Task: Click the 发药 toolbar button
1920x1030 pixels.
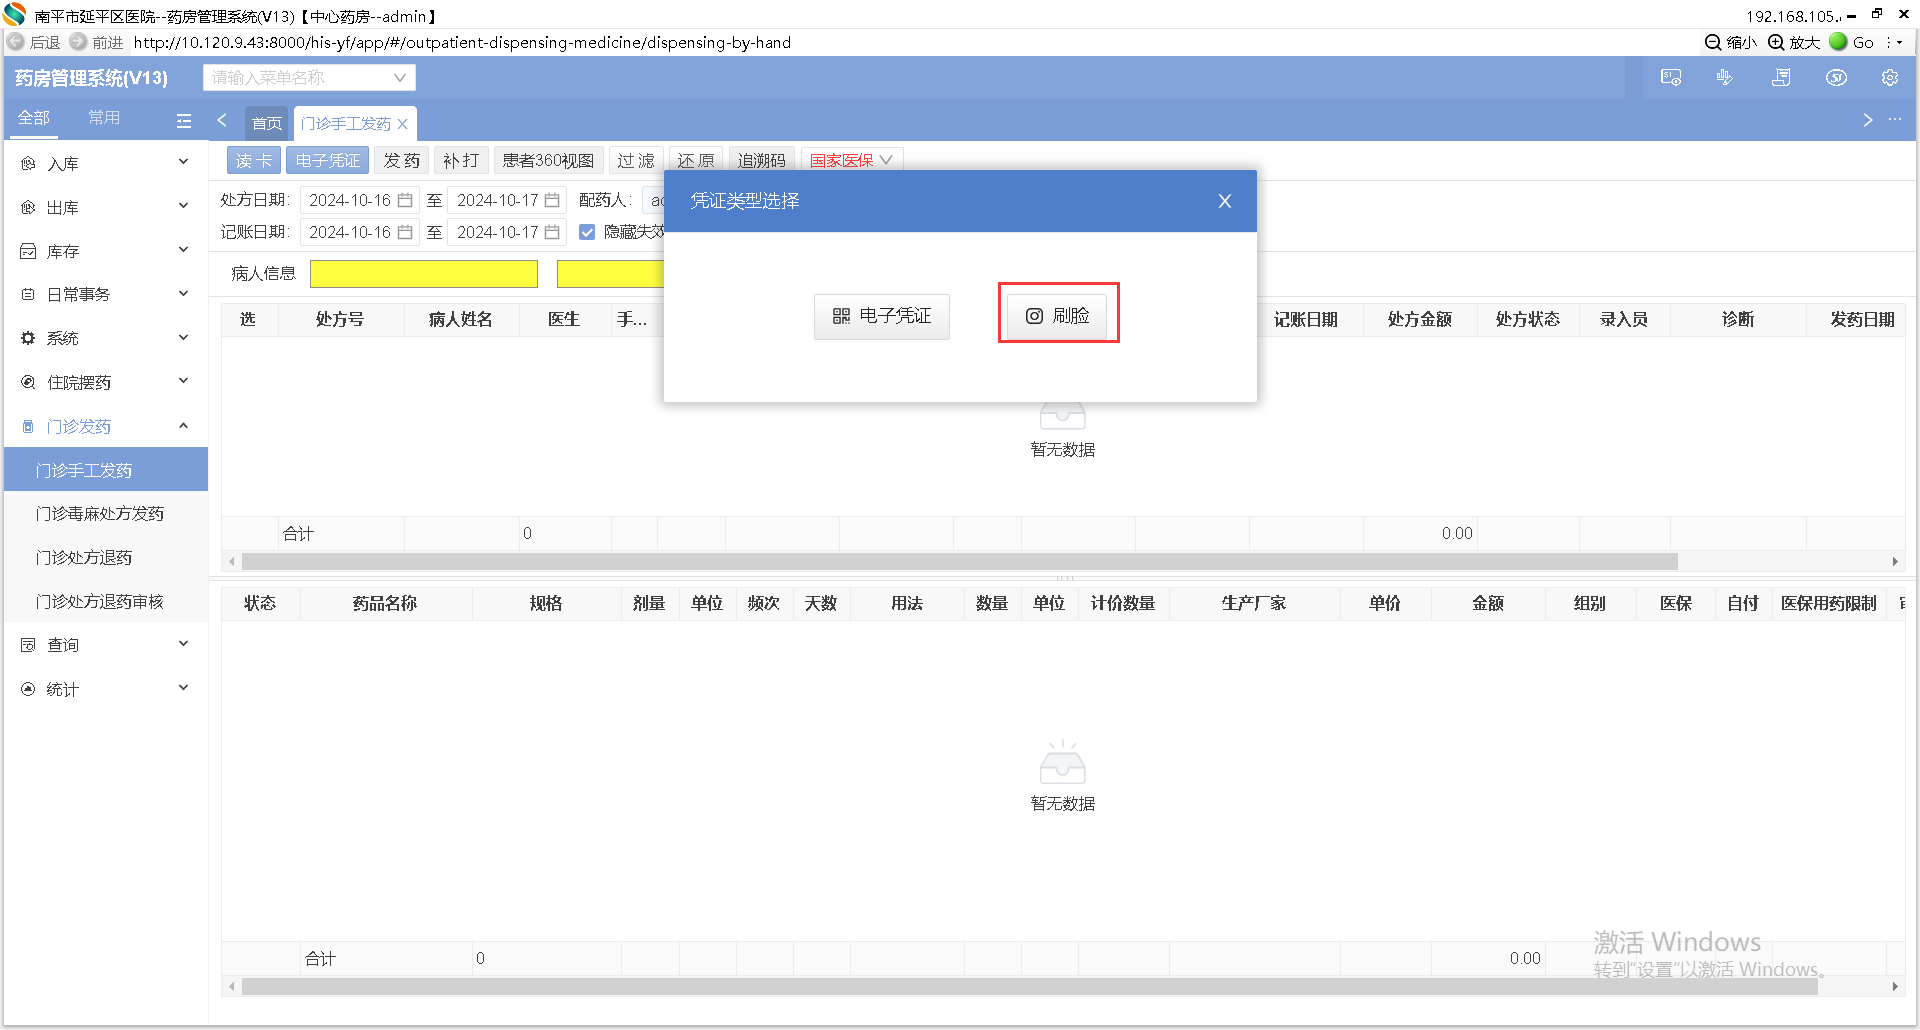Action: 402,161
